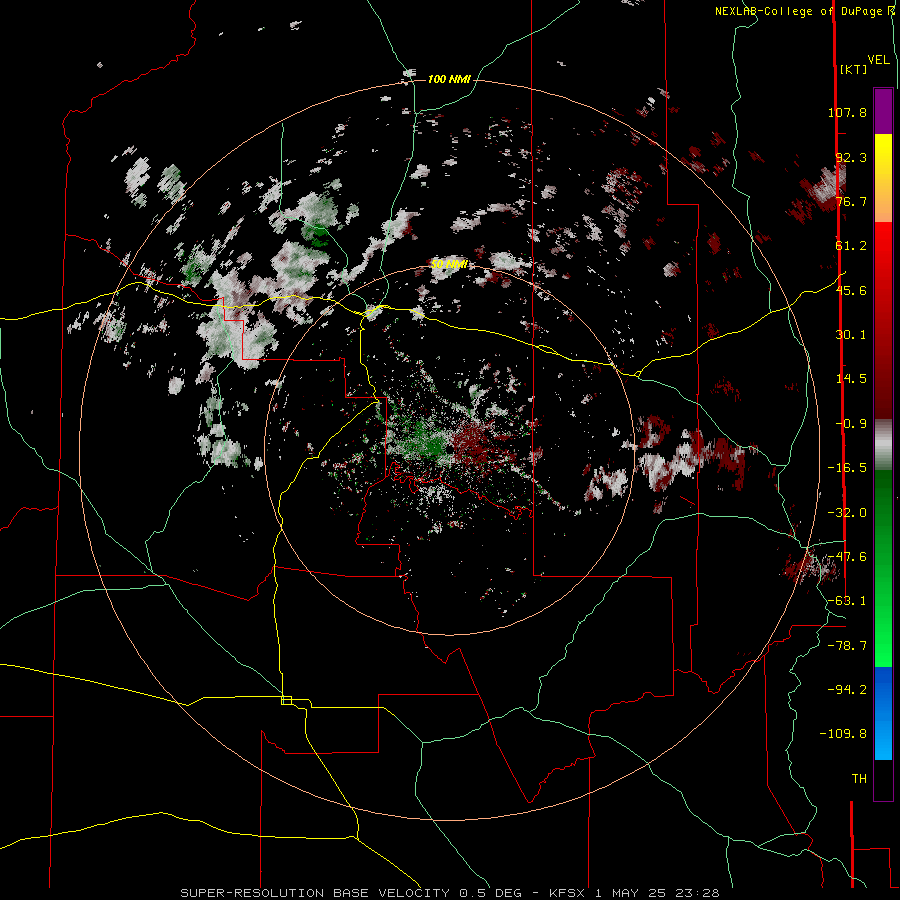Select the -32.0 scale label
Screen dimensions: 900x900
point(847,513)
